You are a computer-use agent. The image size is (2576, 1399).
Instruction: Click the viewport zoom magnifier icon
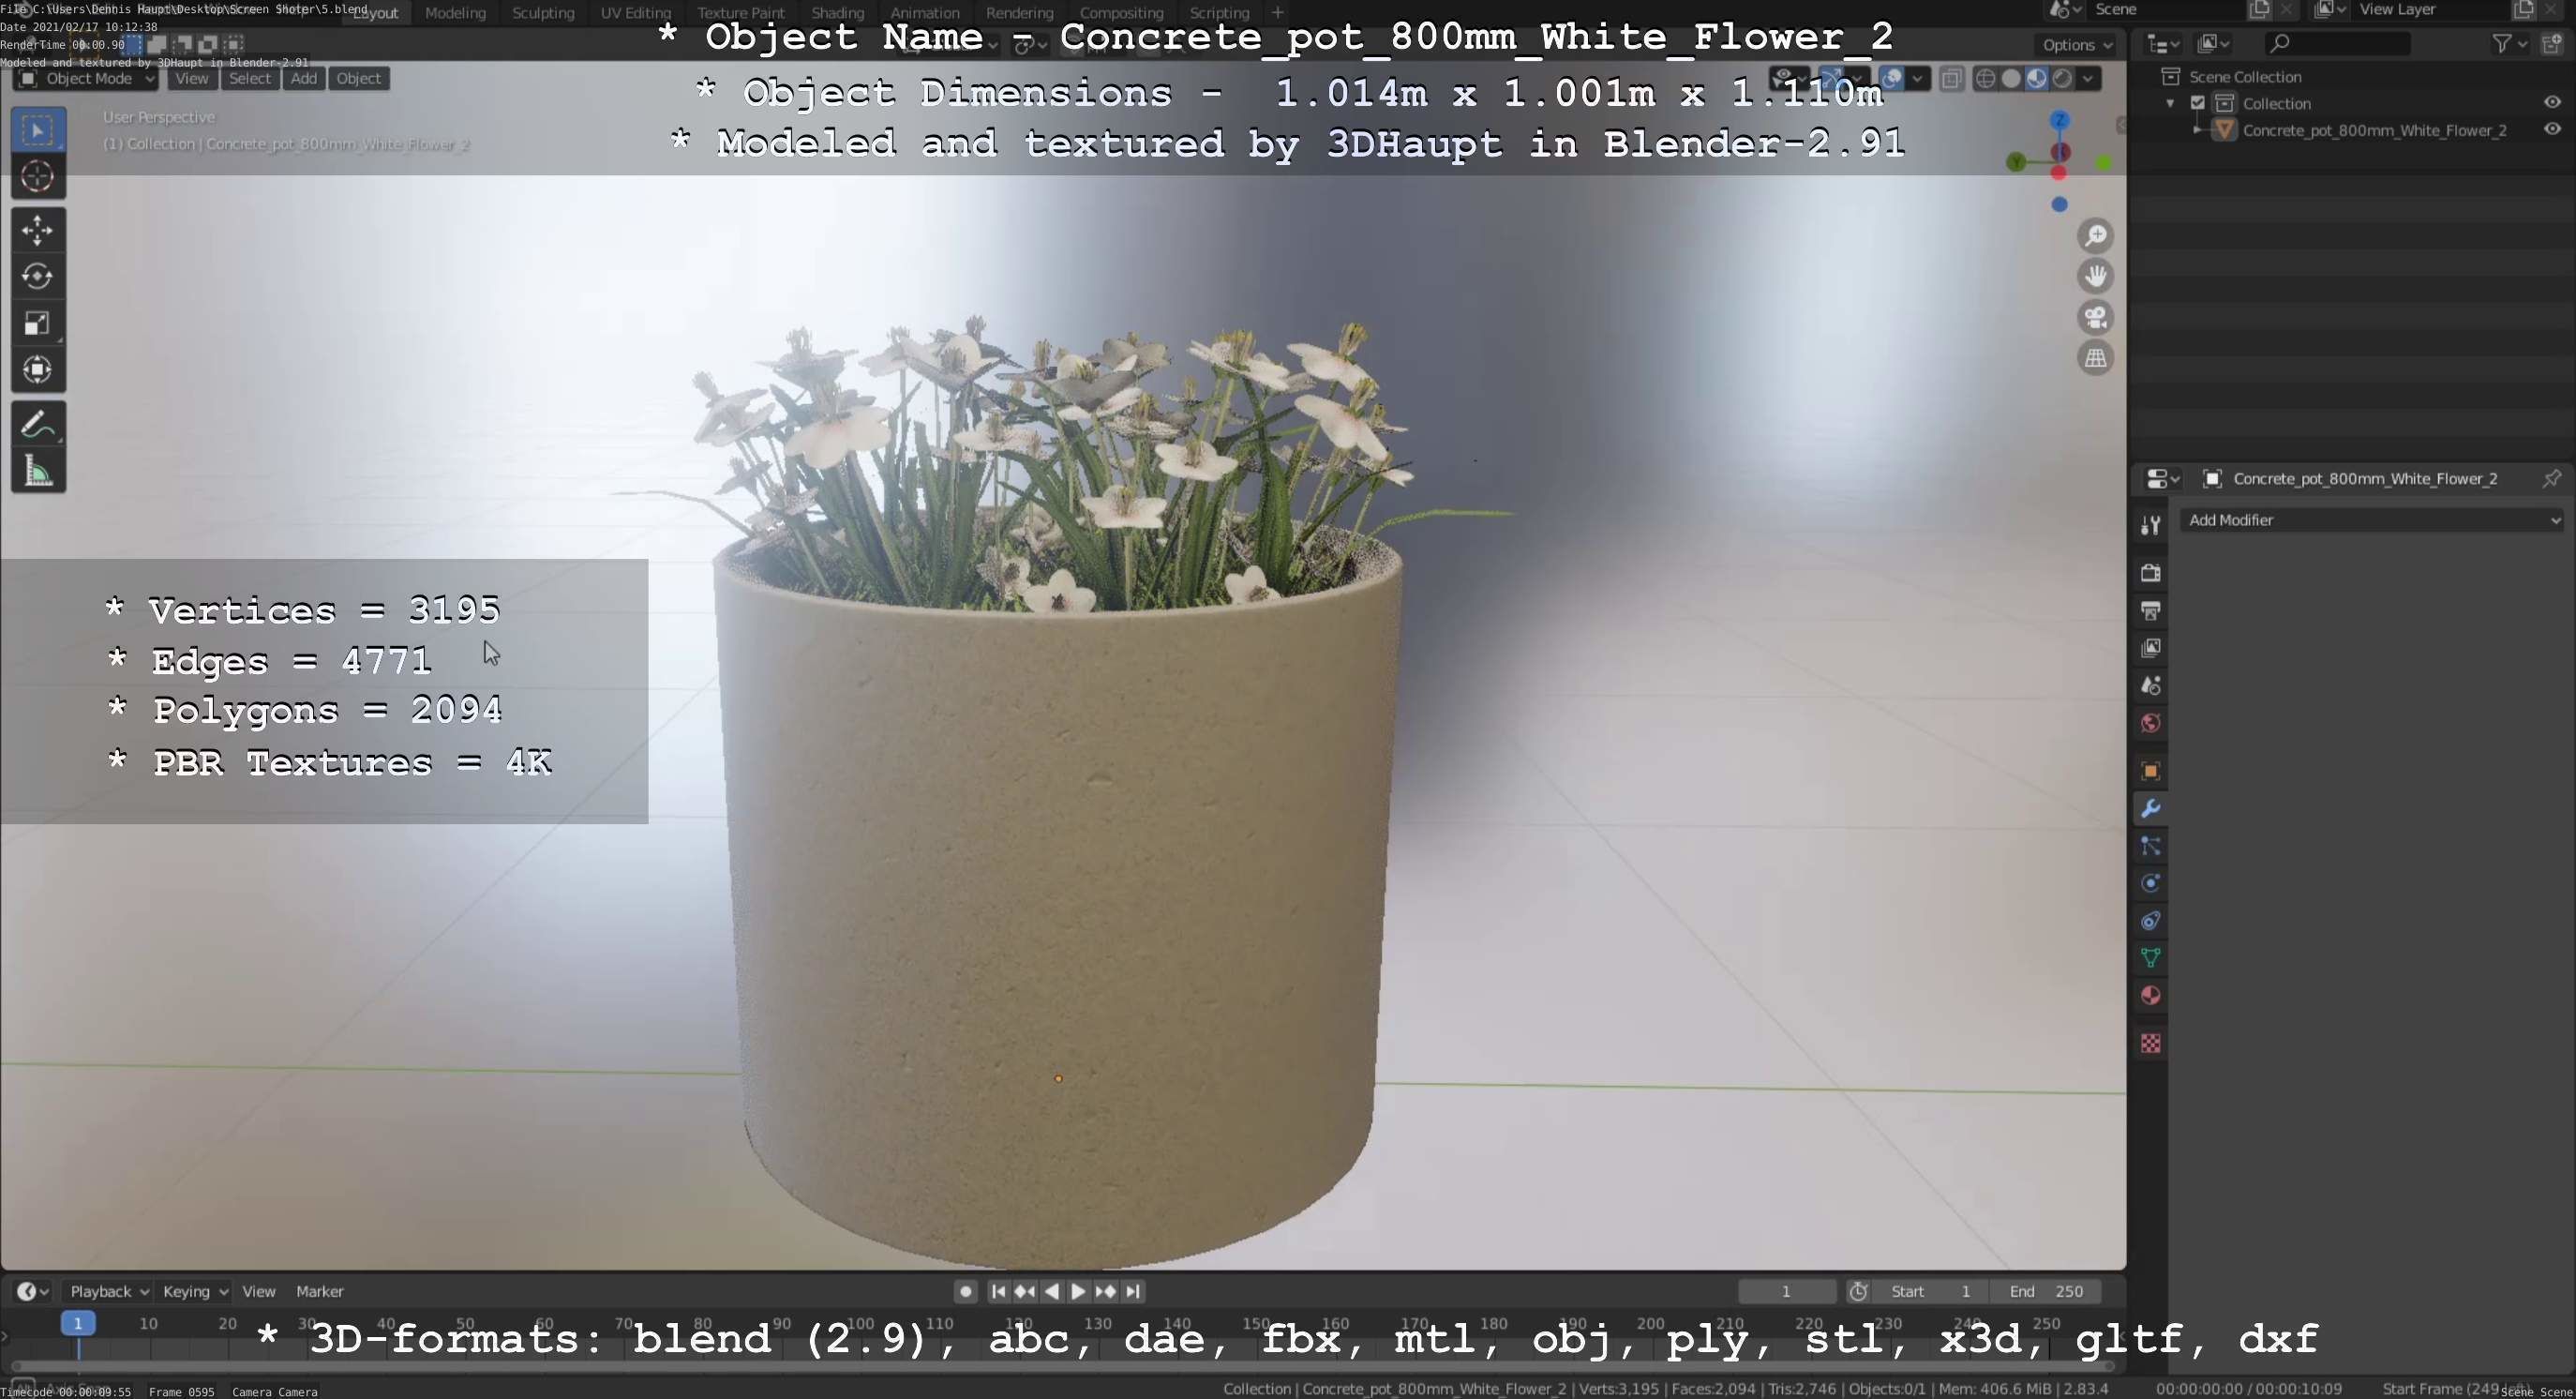click(x=2096, y=236)
